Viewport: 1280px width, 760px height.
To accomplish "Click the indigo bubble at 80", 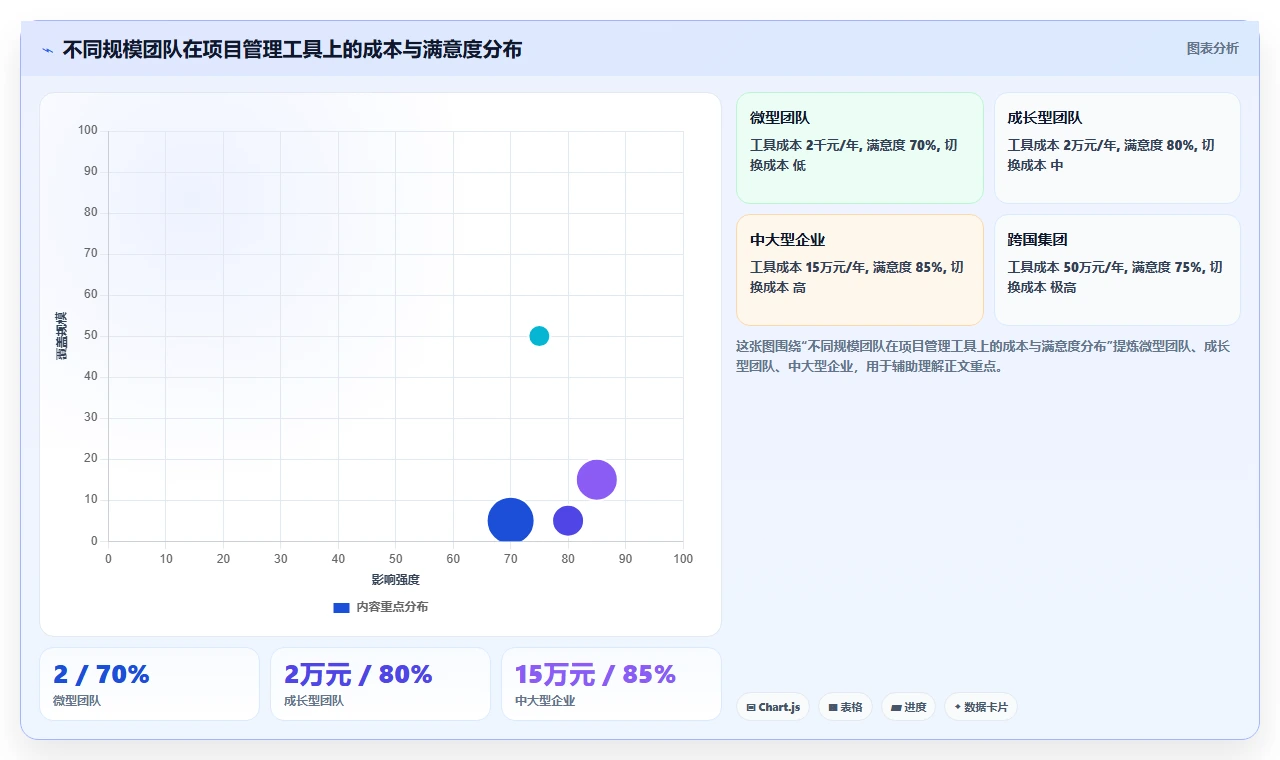I will coord(568,521).
